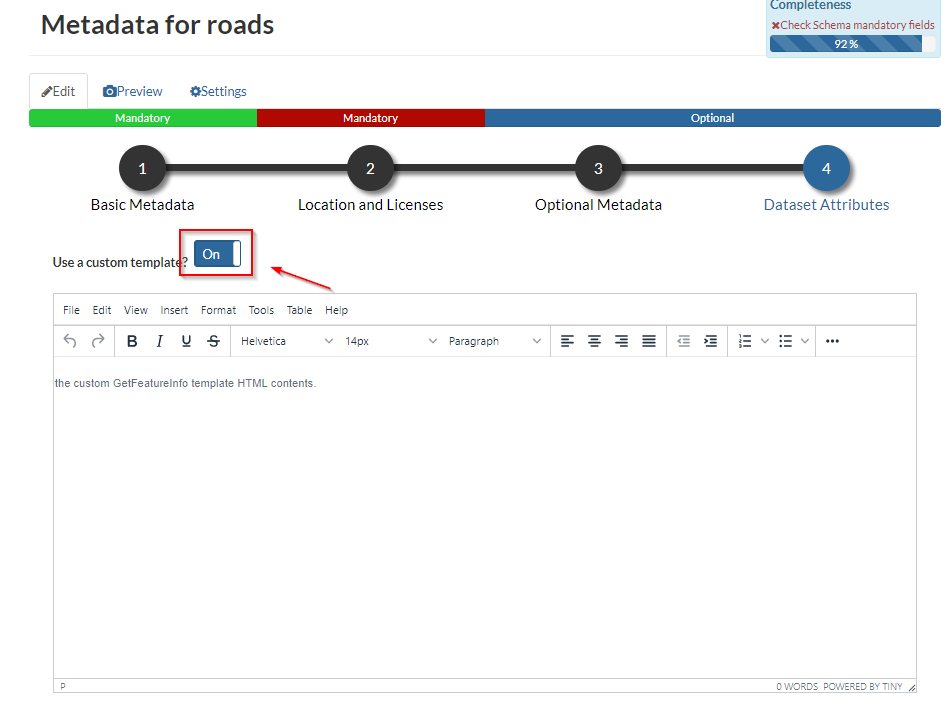The image size is (950, 711).
Task: Apply bold formatting to text
Action: point(131,341)
